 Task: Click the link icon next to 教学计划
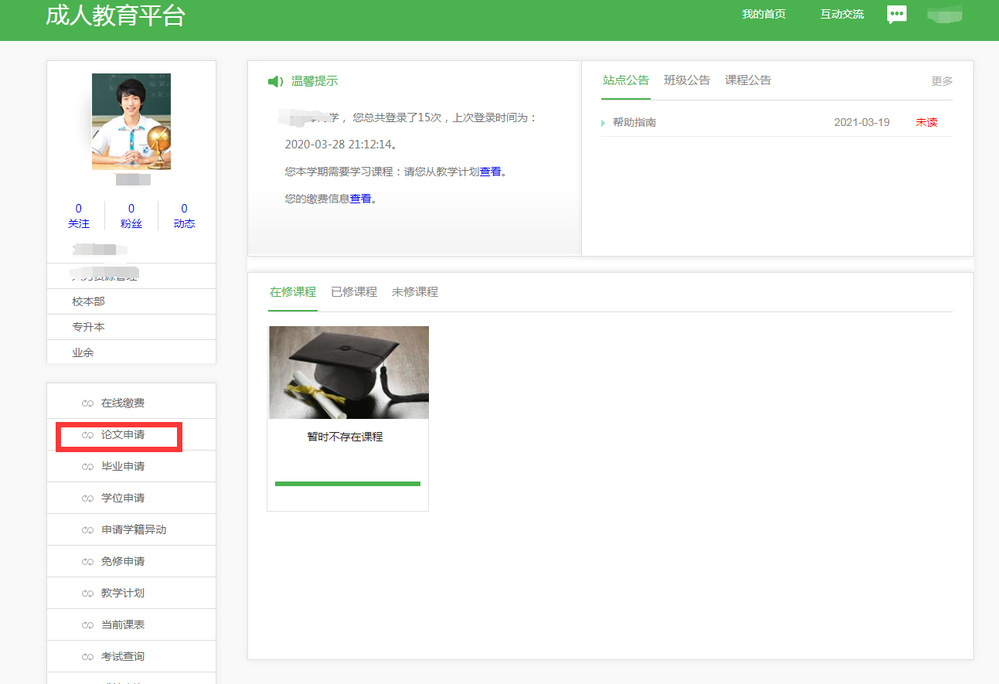(88, 593)
